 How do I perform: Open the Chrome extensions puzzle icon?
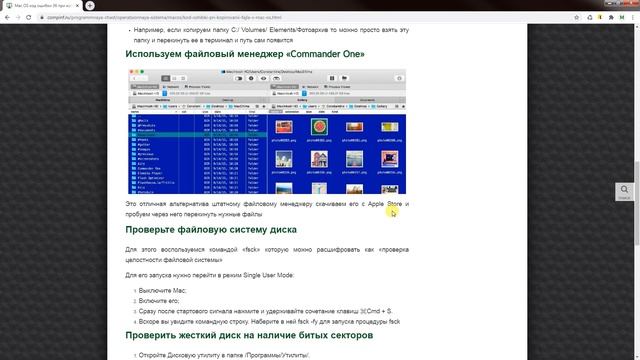coord(611,18)
